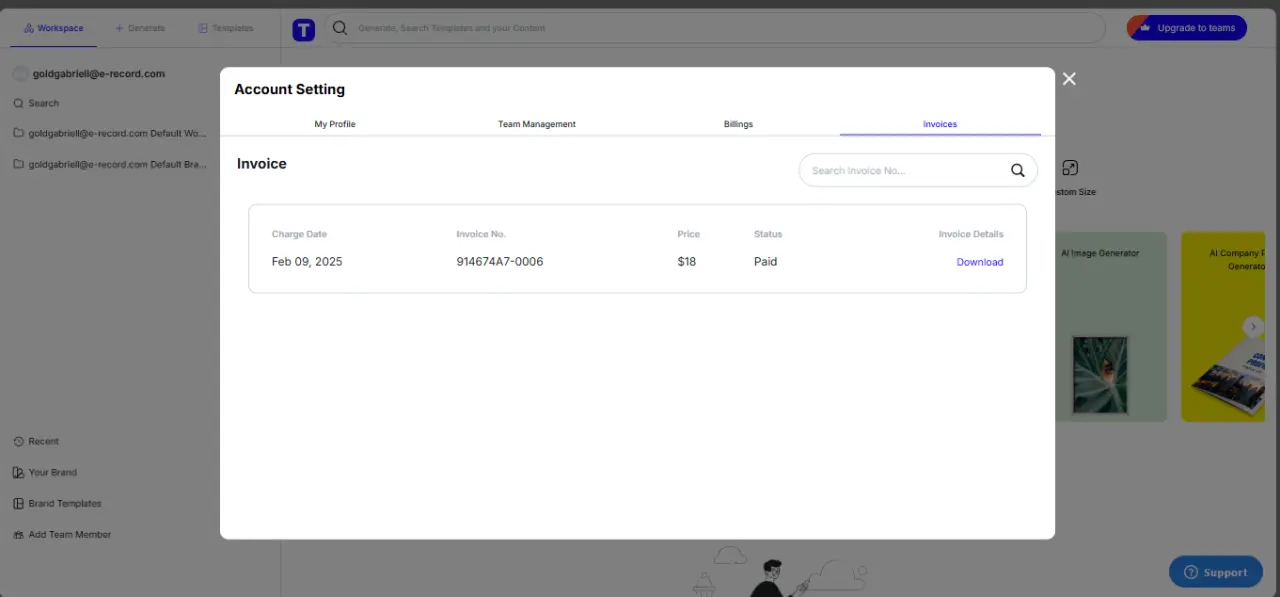Click the Price column header
1280x597 pixels.
pyautogui.click(x=688, y=234)
